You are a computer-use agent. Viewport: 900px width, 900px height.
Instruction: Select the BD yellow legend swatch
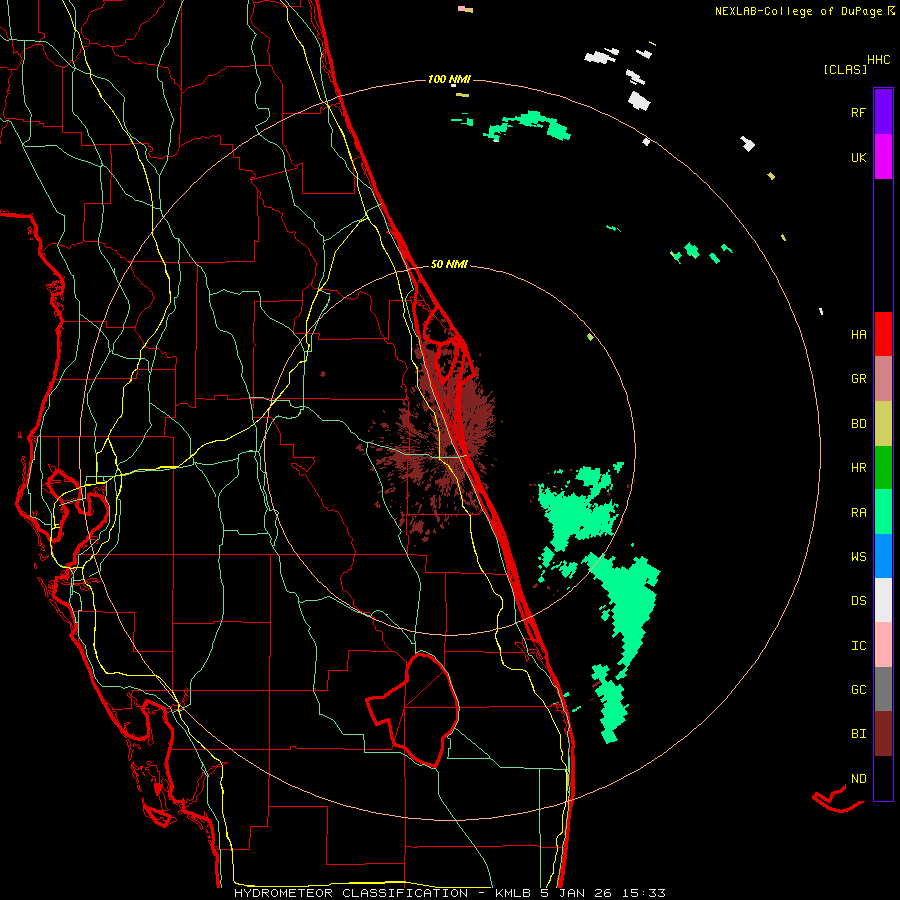(x=883, y=424)
